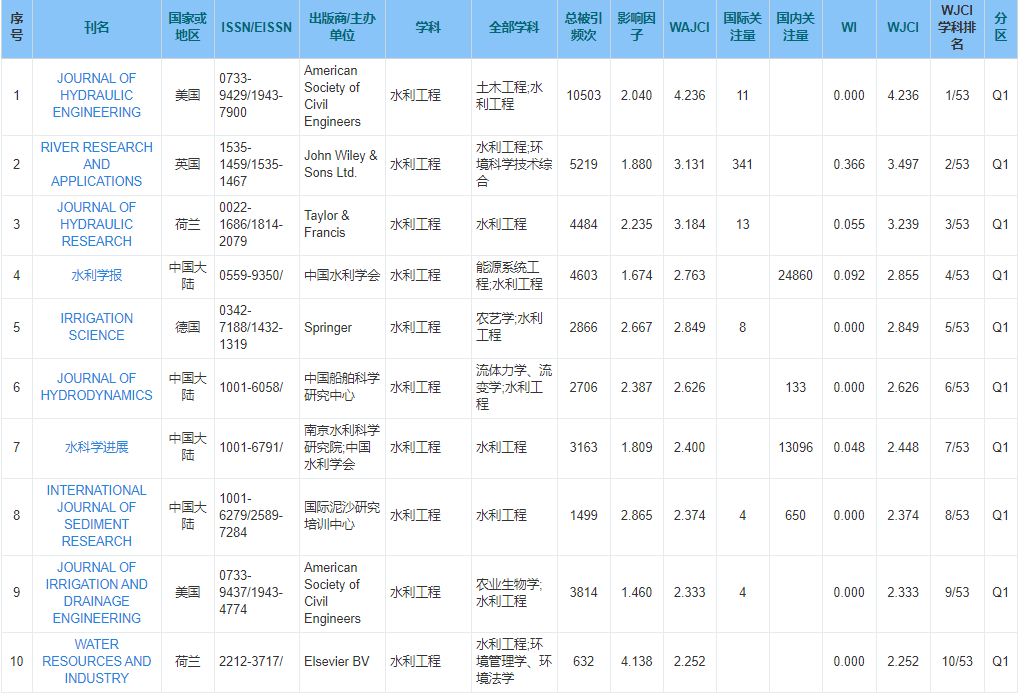
Task: Open JOURNAL OF HYDRAULIC RESEARCH link
Action: [x=96, y=224]
